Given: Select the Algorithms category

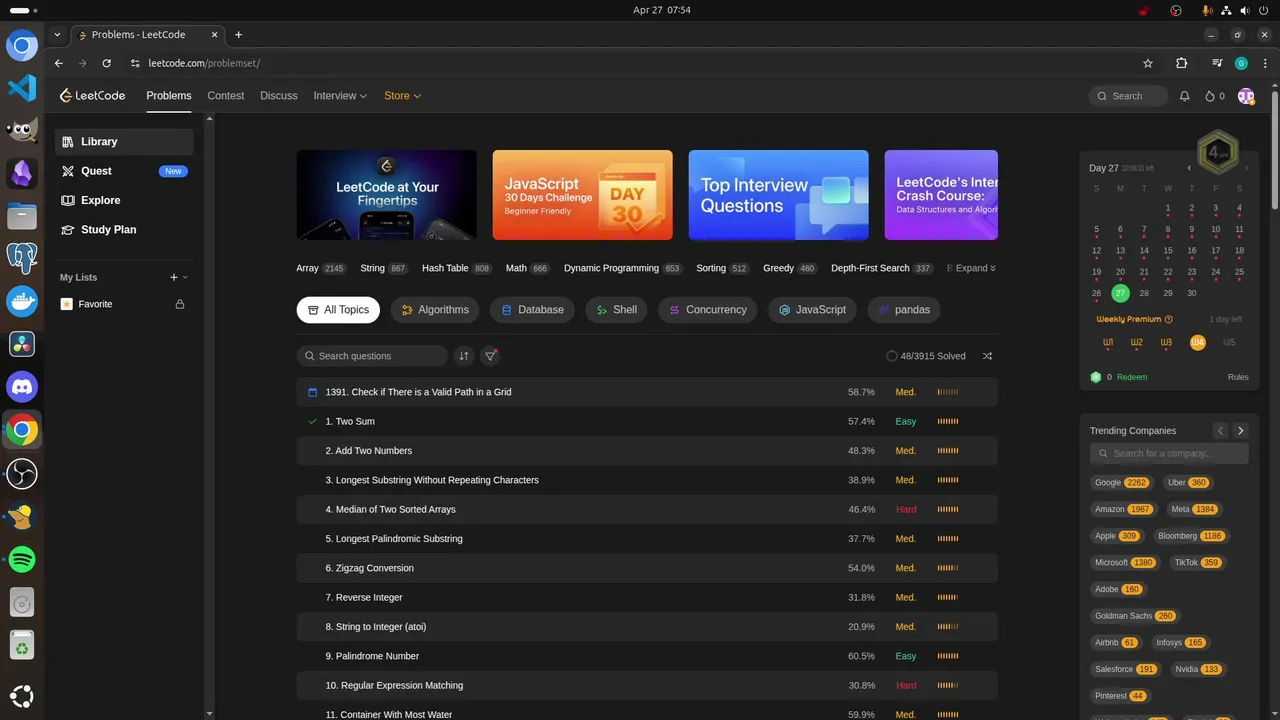Looking at the screenshot, I should point(435,310).
